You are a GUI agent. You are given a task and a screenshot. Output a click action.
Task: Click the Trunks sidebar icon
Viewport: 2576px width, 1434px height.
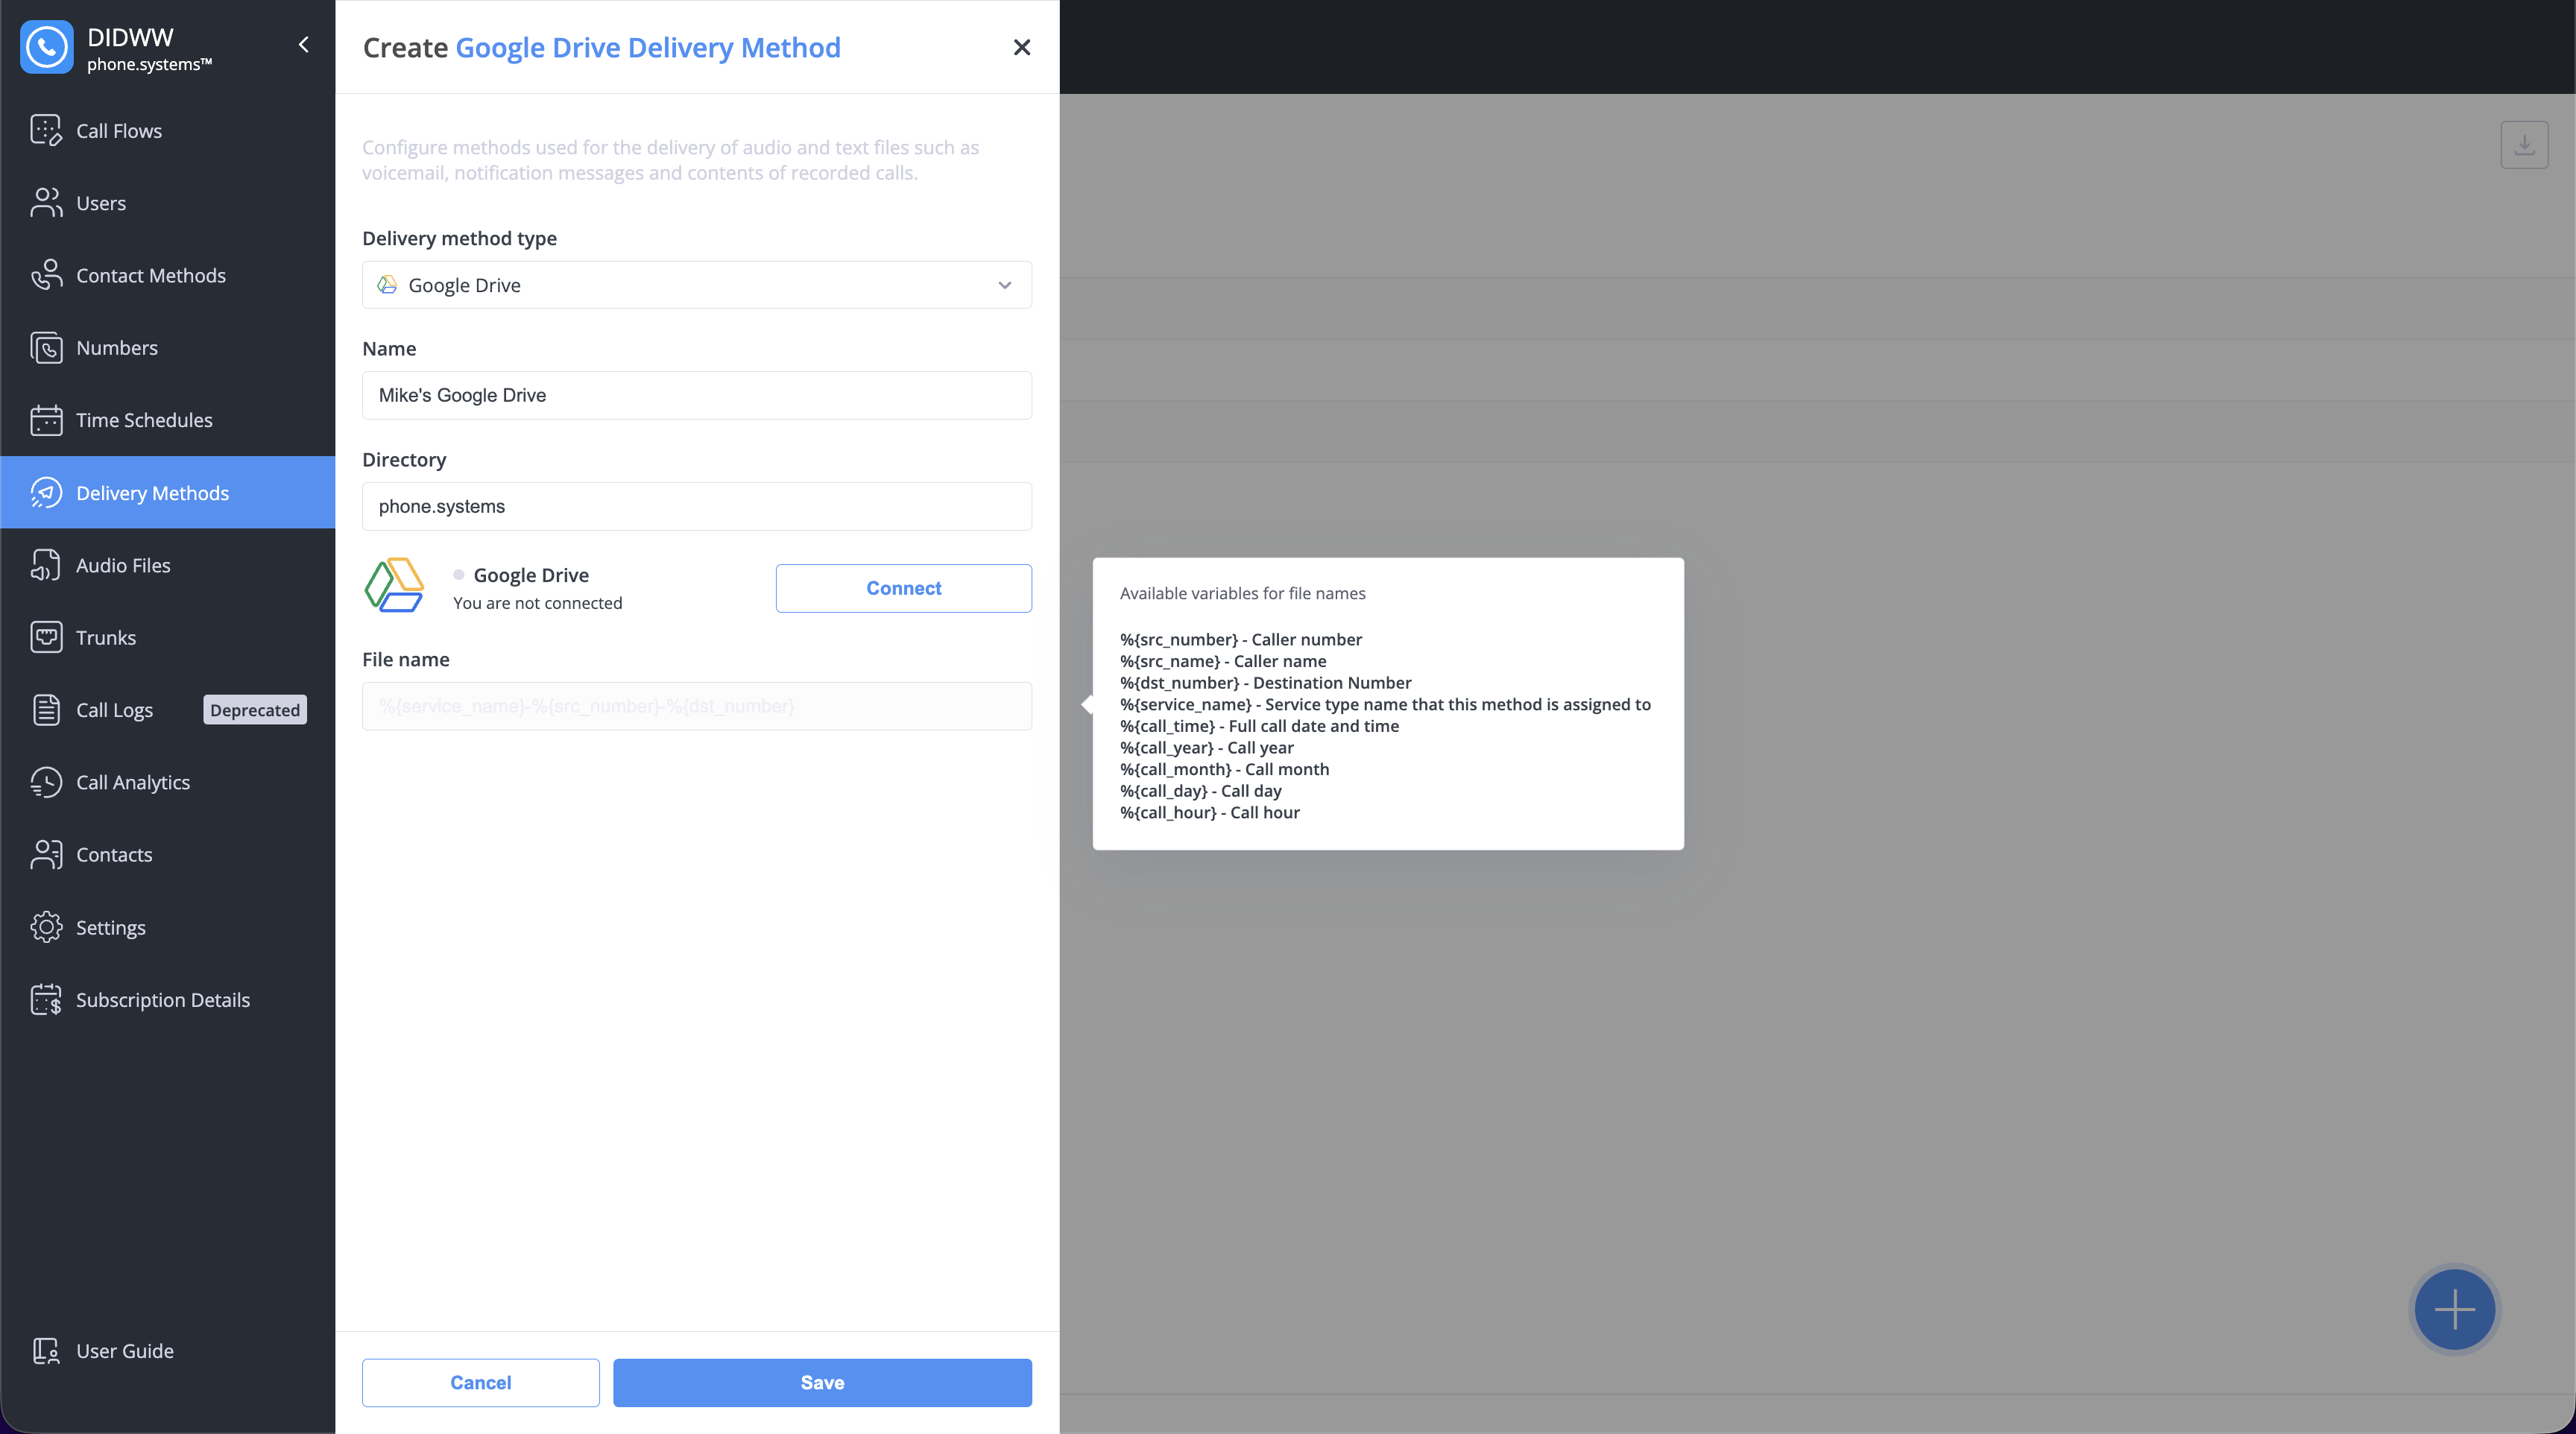pos(46,637)
